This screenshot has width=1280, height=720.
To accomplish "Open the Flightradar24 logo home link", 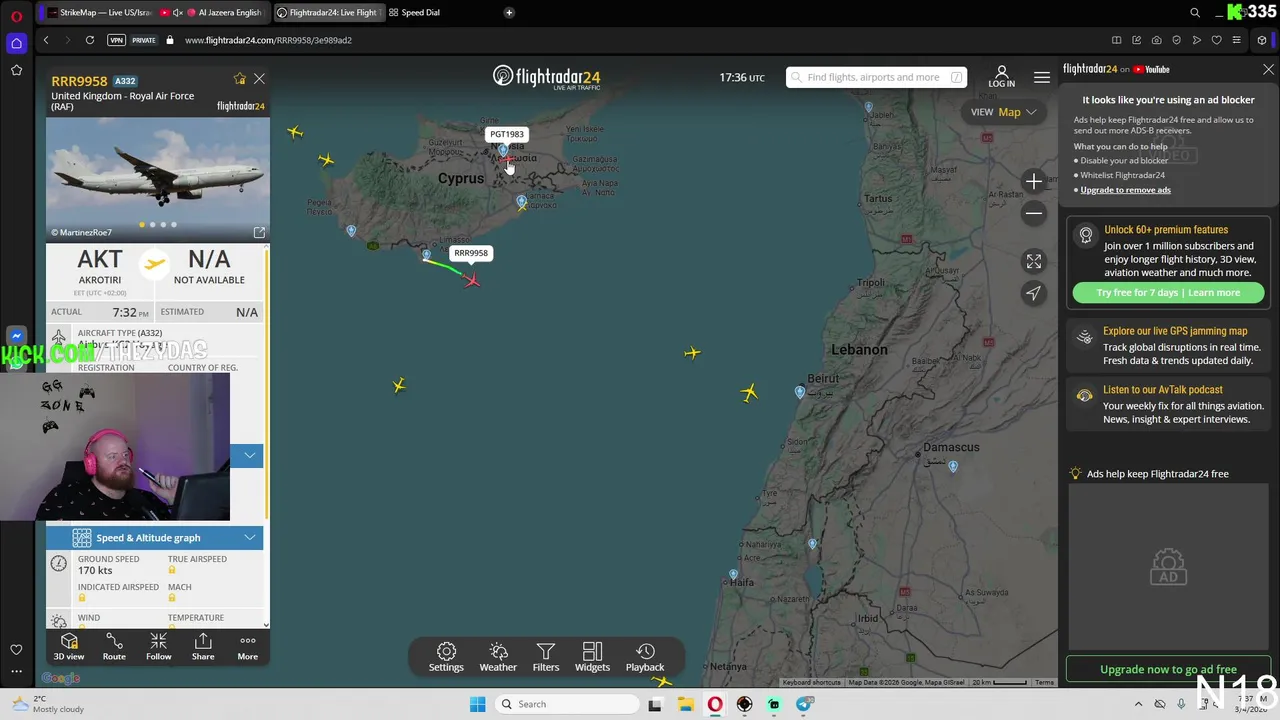I will pos(546,77).
